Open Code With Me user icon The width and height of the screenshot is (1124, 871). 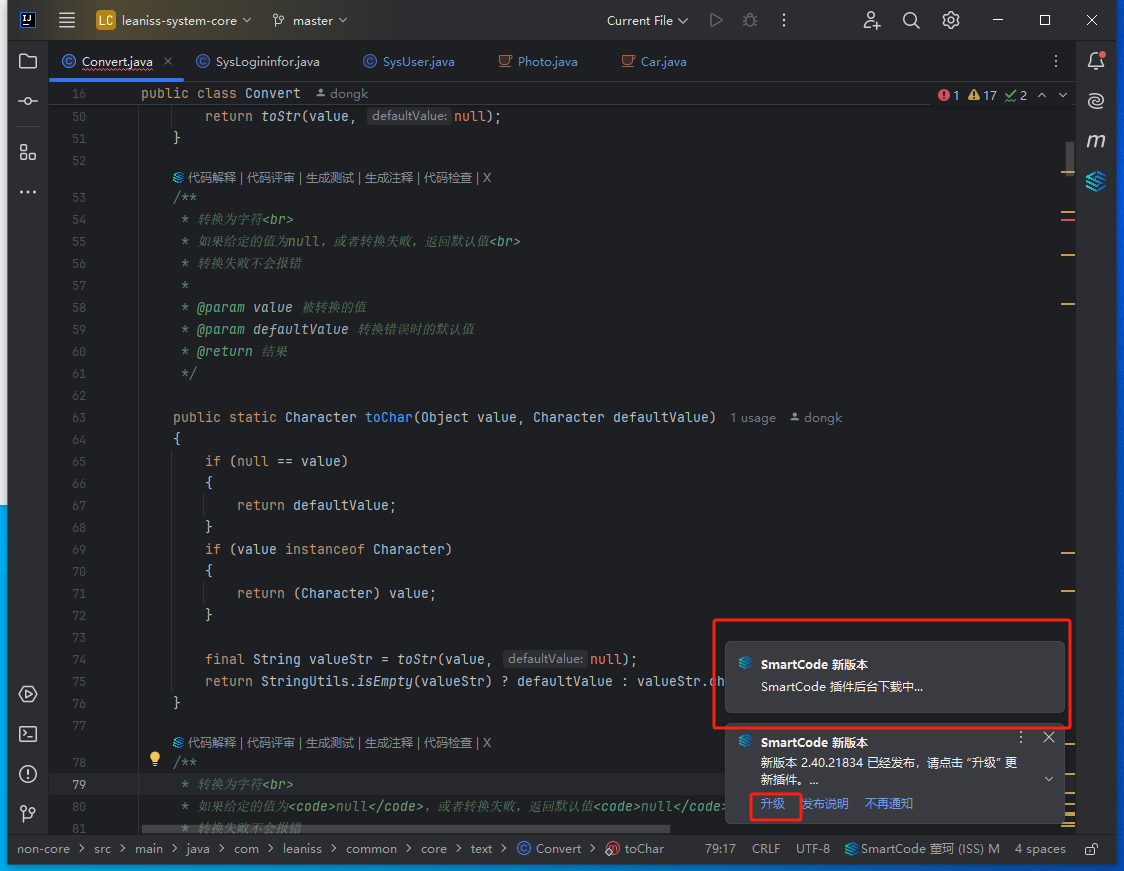tap(872, 20)
